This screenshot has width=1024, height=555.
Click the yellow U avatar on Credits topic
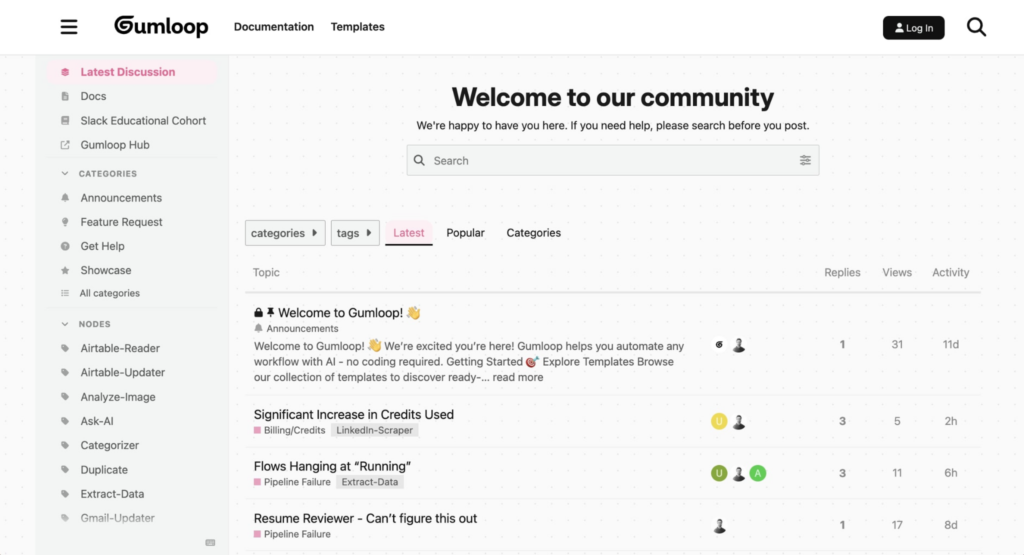click(719, 421)
